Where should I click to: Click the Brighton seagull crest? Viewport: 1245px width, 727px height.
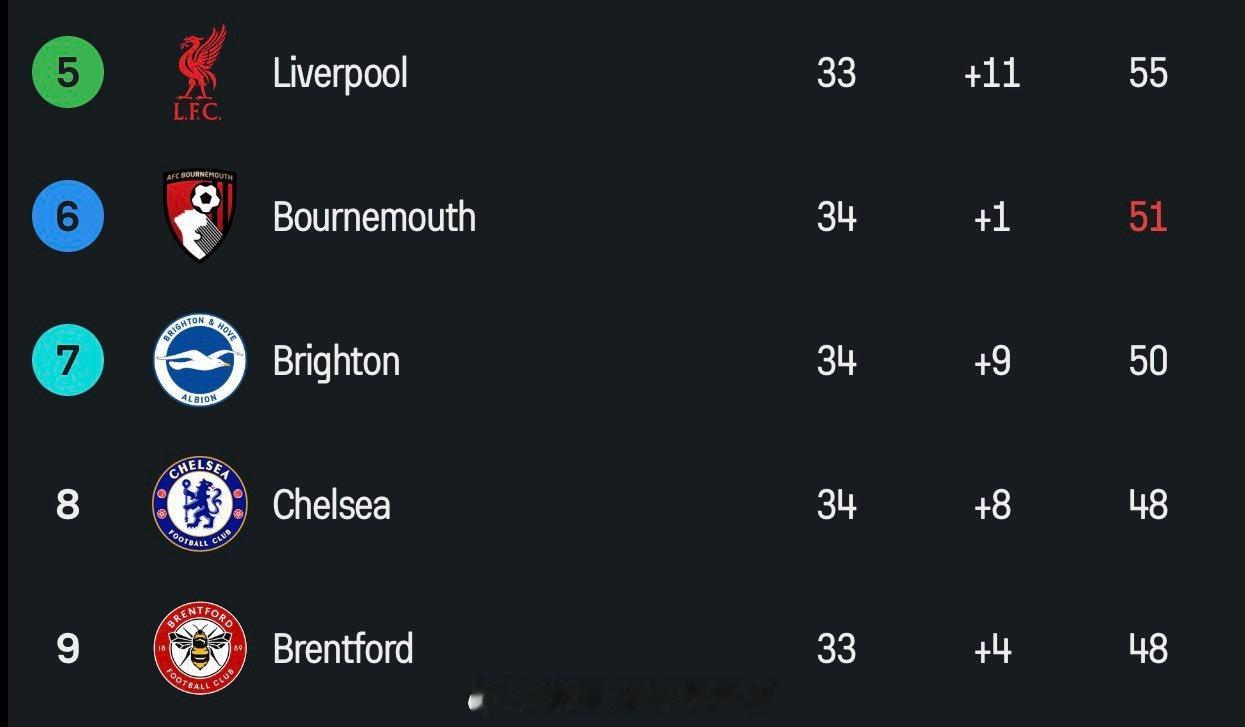coord(199,361)
